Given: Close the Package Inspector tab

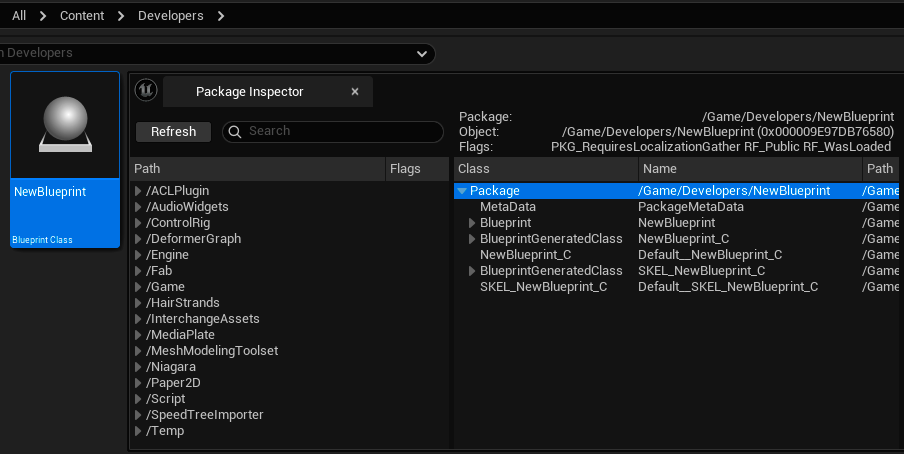Looking at the screenshot, I should (355, 92).
